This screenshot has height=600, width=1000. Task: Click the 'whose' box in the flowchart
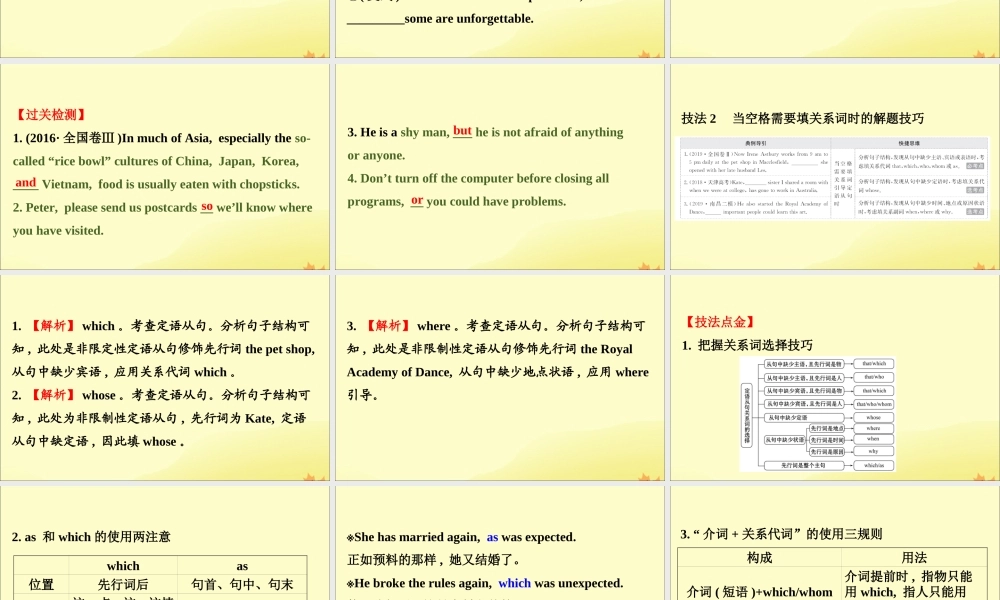pos(873,417)
